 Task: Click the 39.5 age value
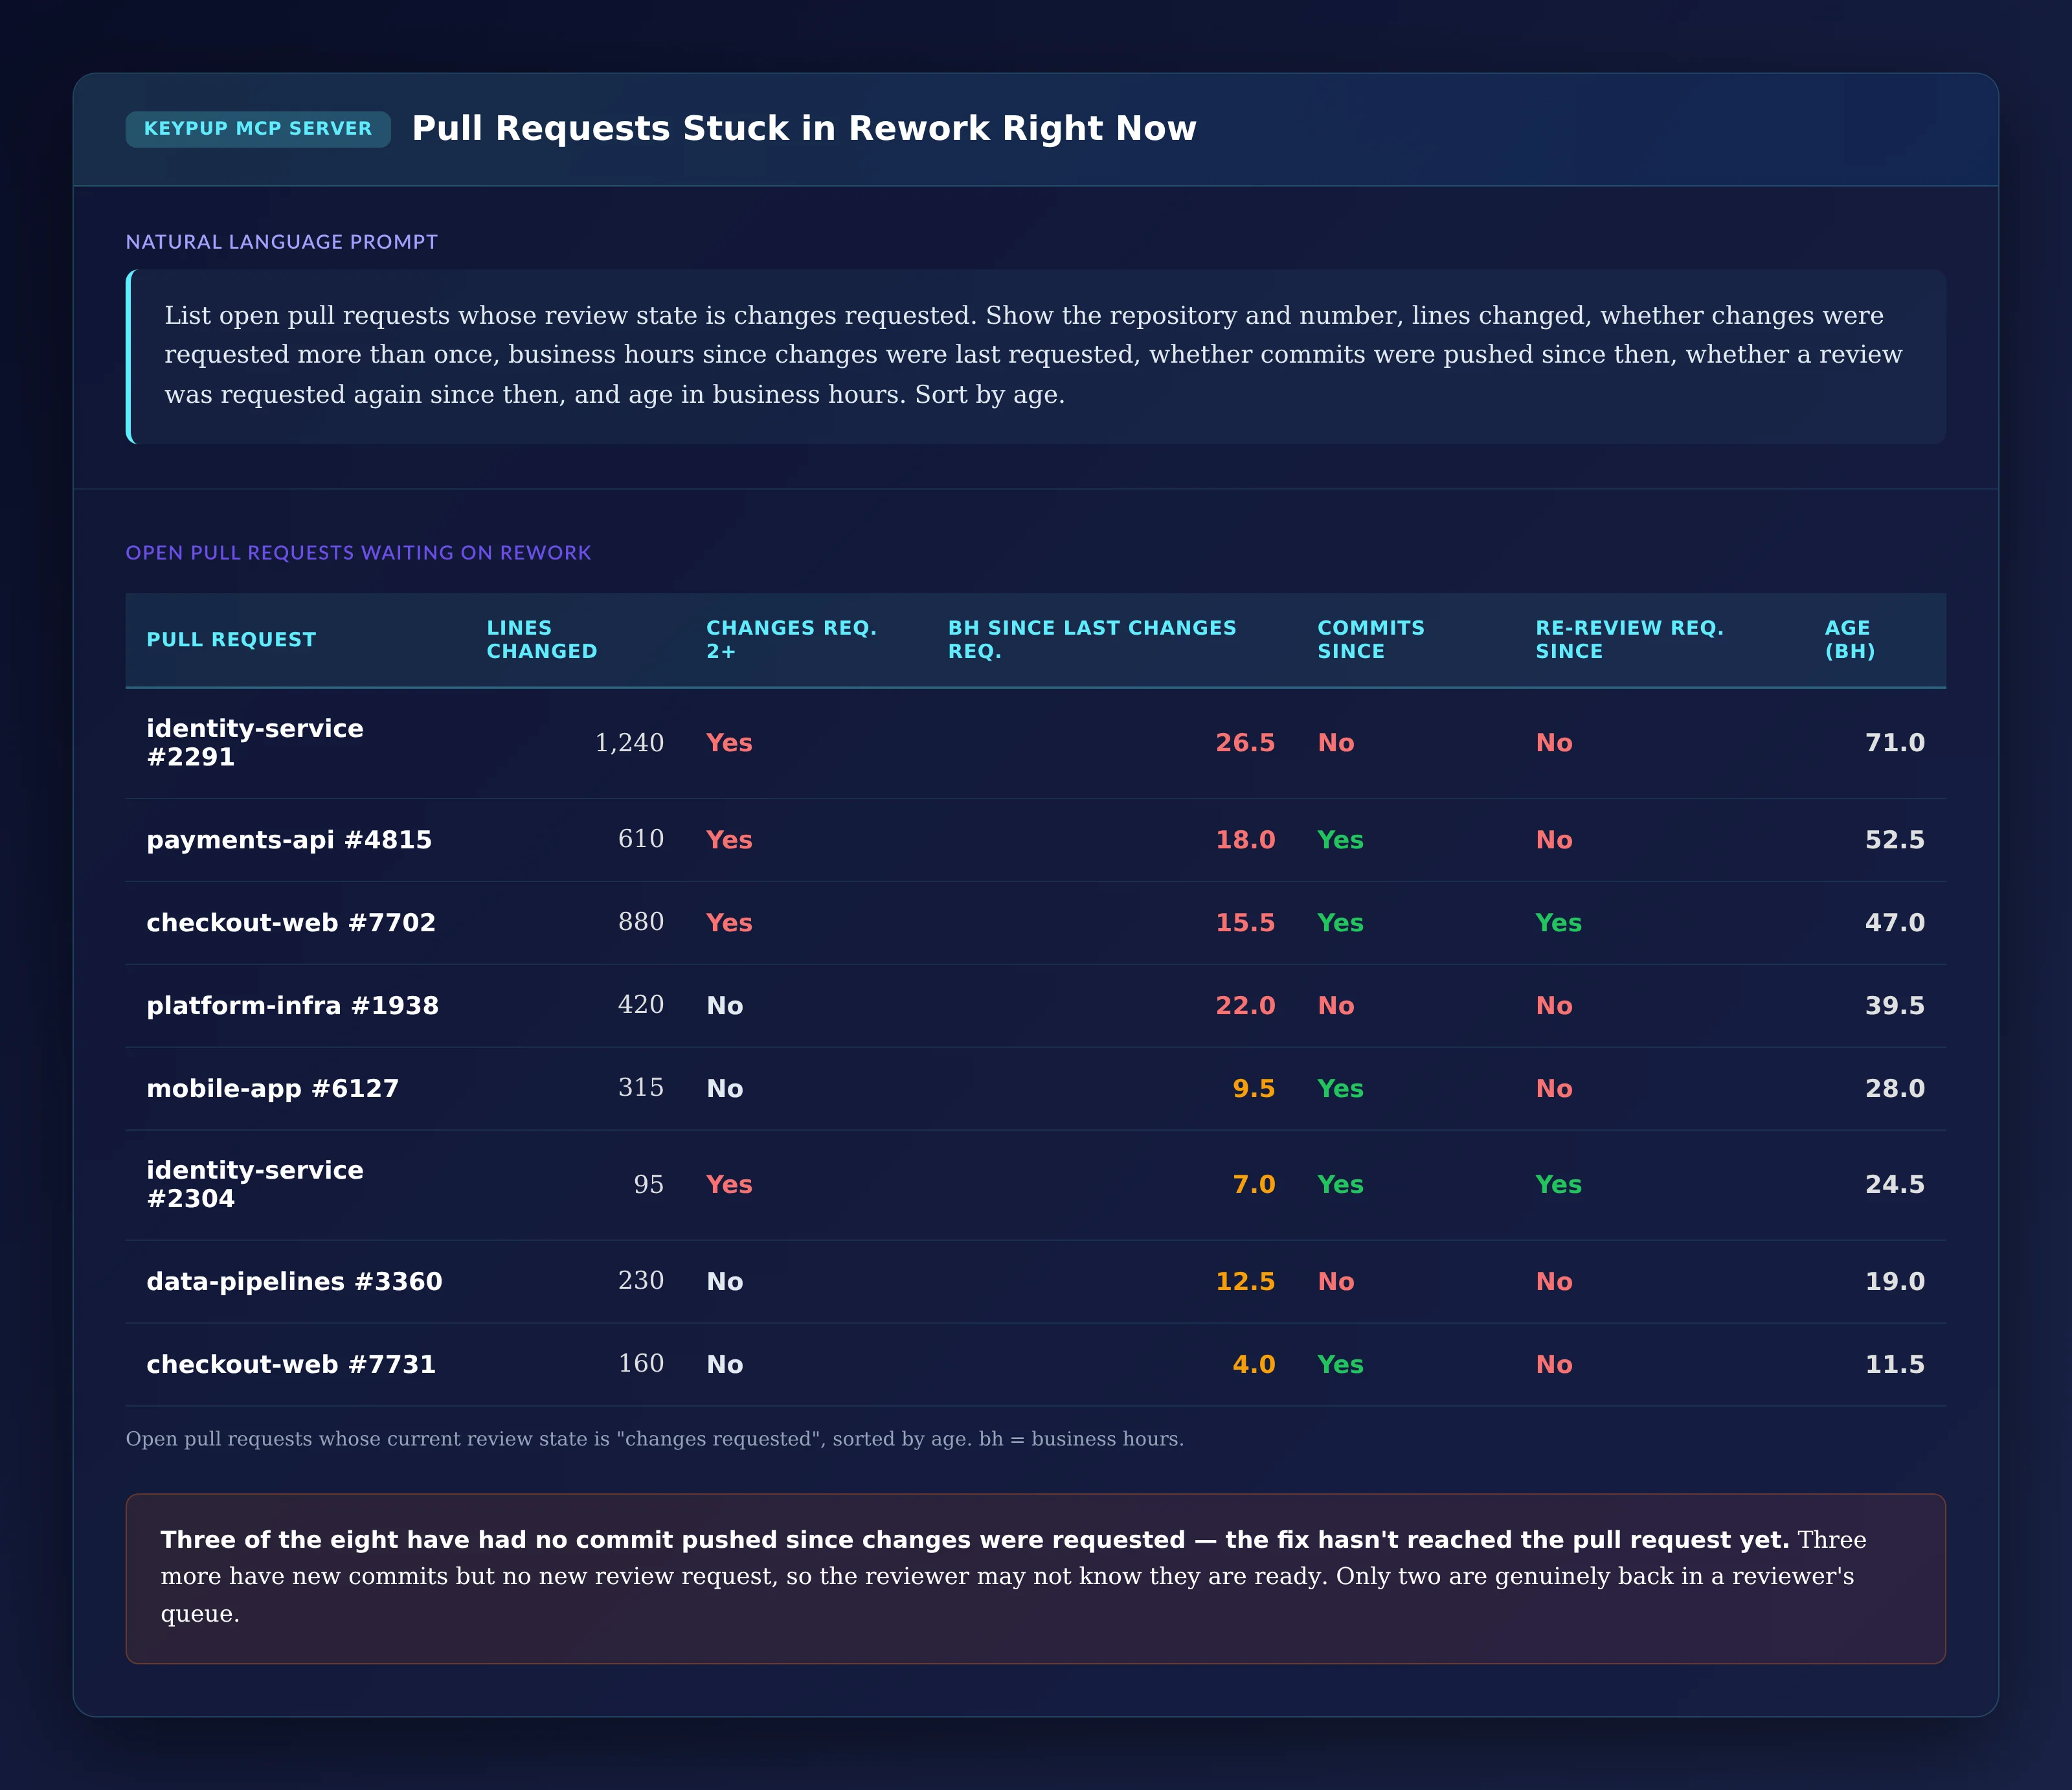pos(1895,1006)
